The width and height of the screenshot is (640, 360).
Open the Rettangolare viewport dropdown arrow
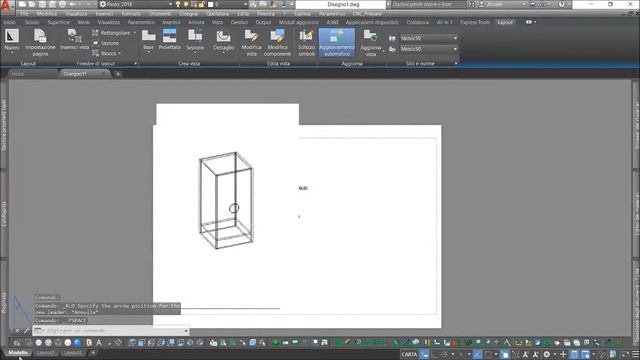(x=135, y=33)
